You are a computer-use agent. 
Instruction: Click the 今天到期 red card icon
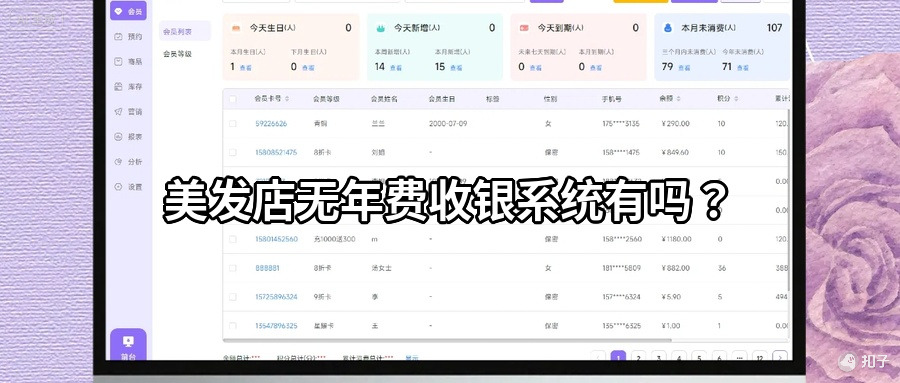523,28
